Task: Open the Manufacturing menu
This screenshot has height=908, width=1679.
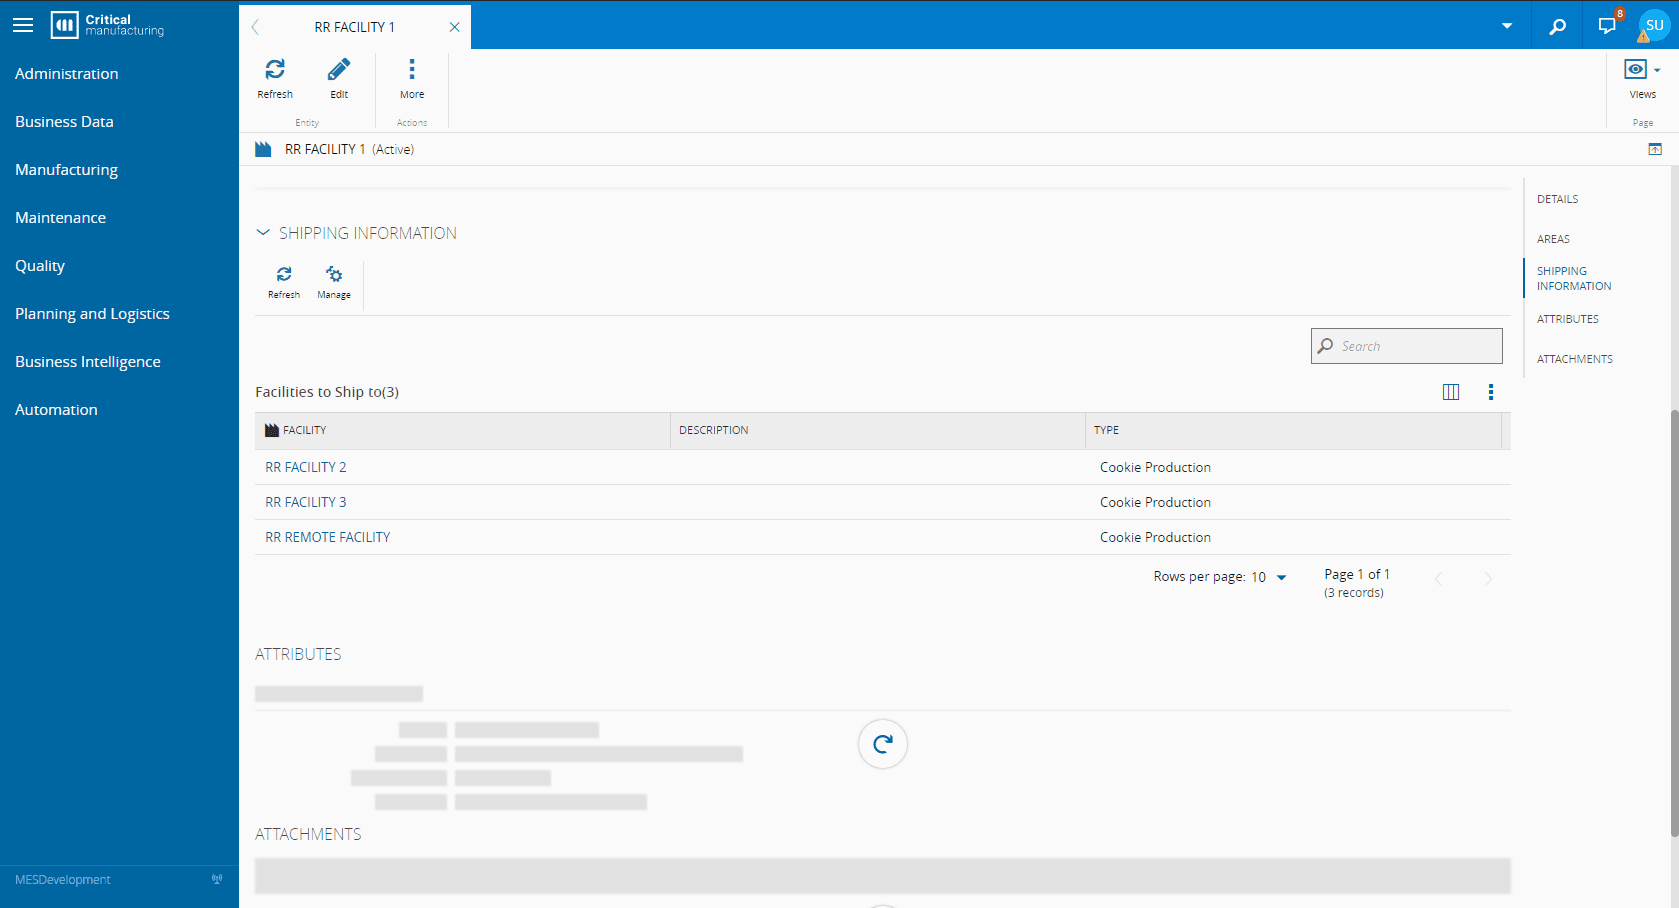Action: pyautogui.click(x=66, y=170)
